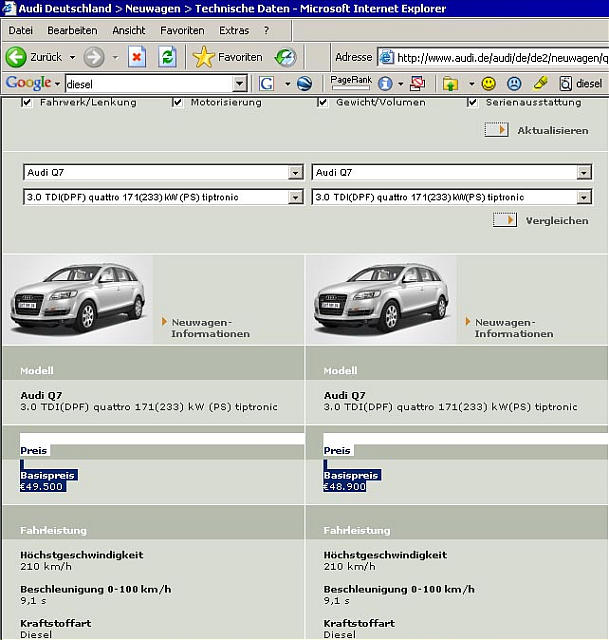
Task: Toggle the Fahrwerk/Lenkung checkbox
Action: tap(27, 102)
